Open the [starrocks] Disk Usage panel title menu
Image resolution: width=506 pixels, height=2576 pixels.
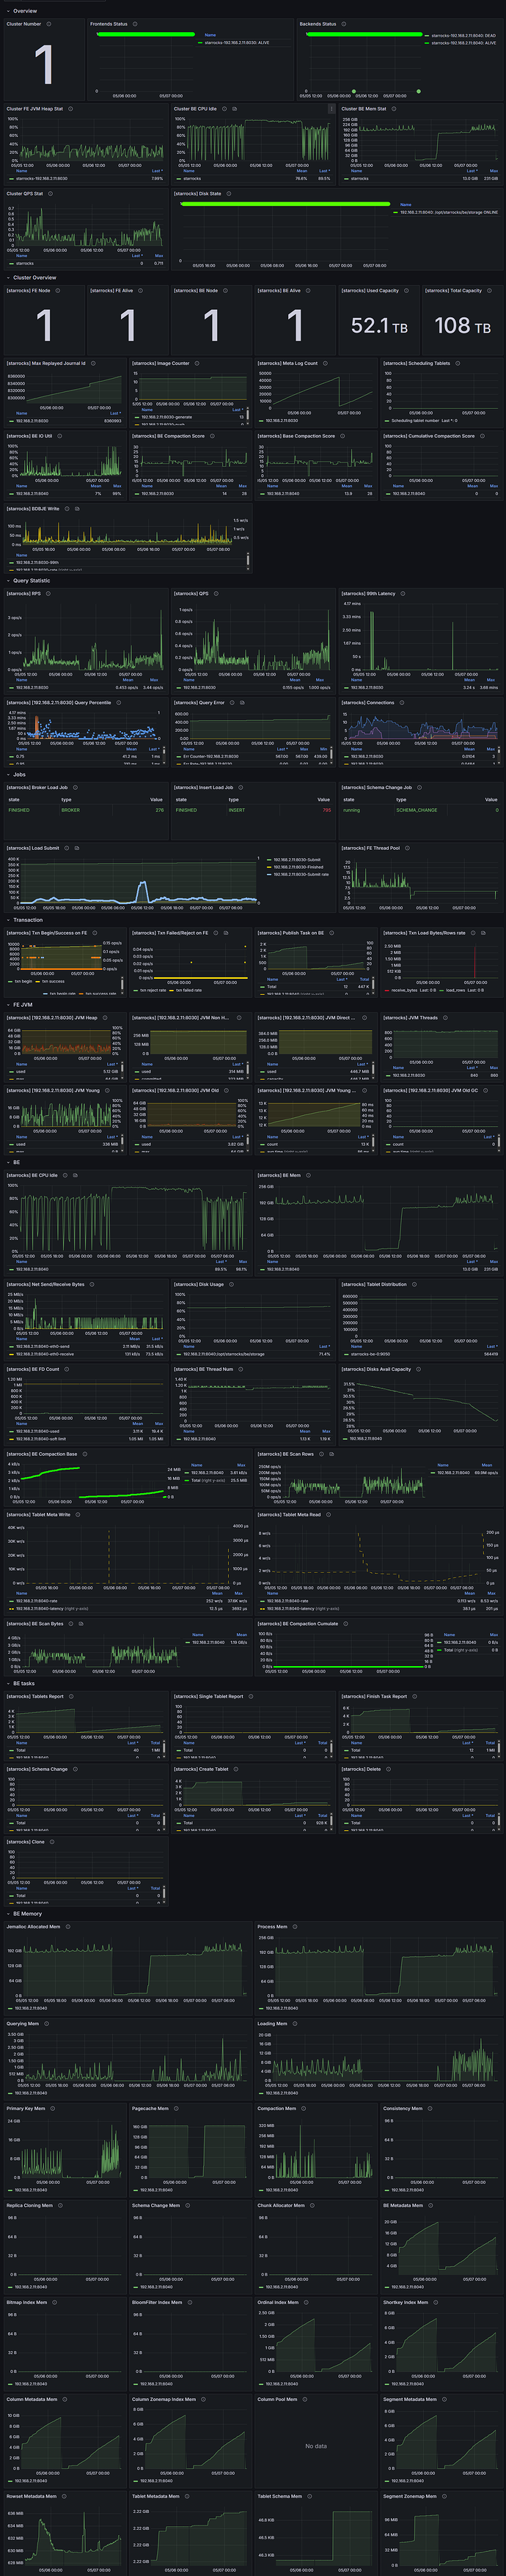point(199,1284)
